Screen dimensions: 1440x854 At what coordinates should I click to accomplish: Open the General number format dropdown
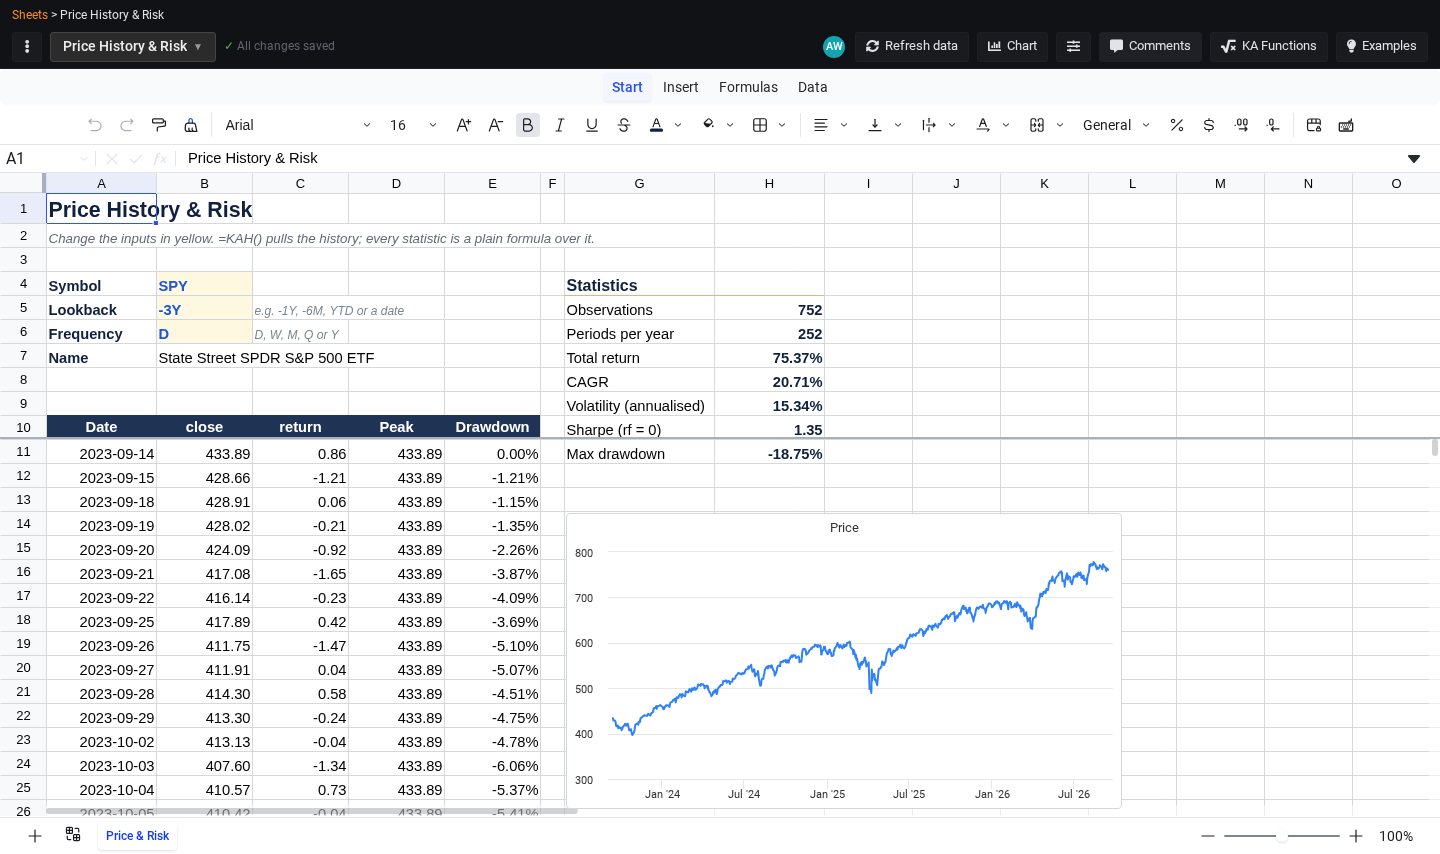1116,125
